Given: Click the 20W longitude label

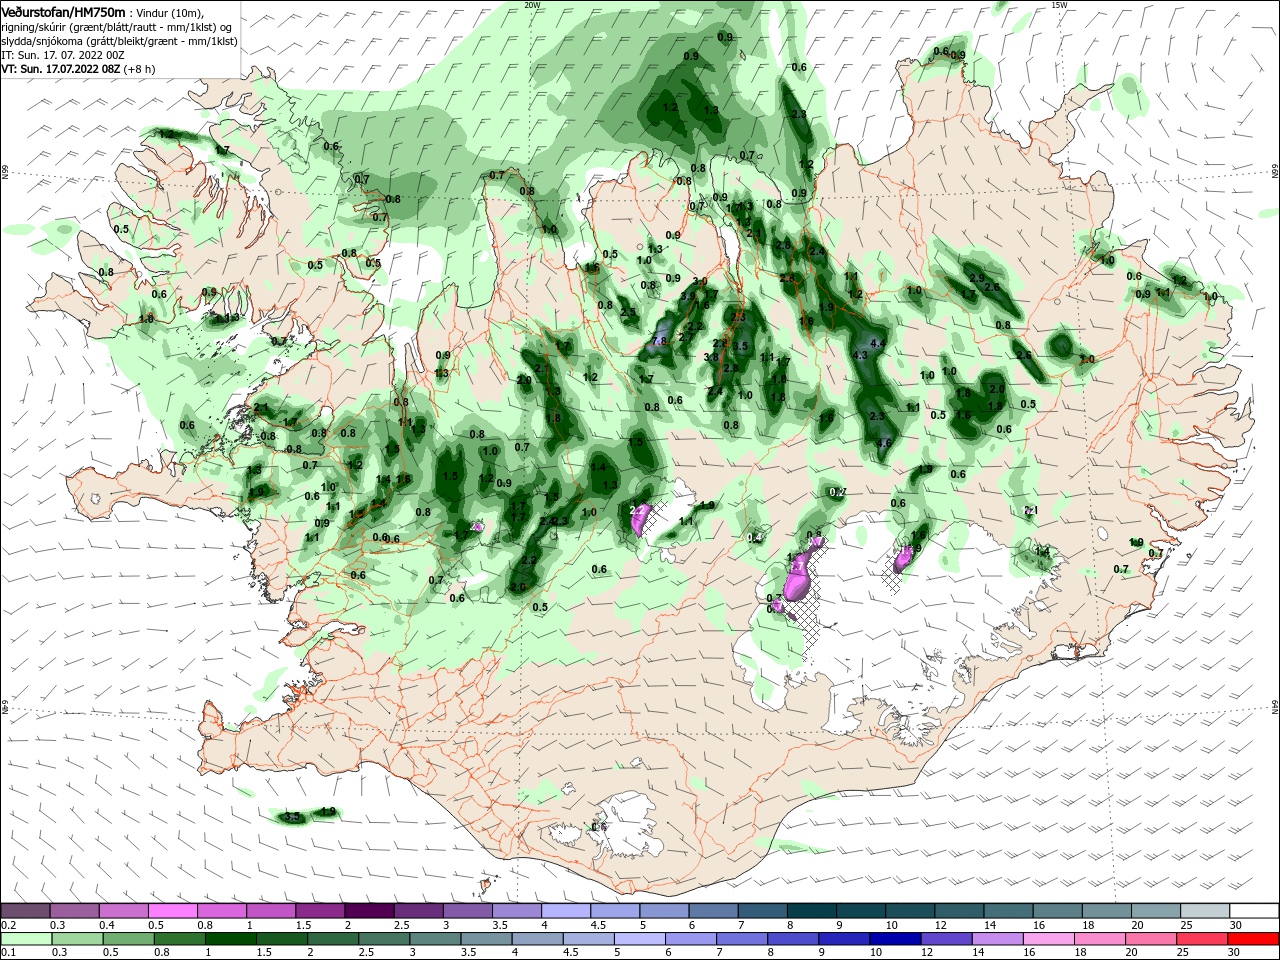Looking at the screenshot, I should click(x=532, y=5).
